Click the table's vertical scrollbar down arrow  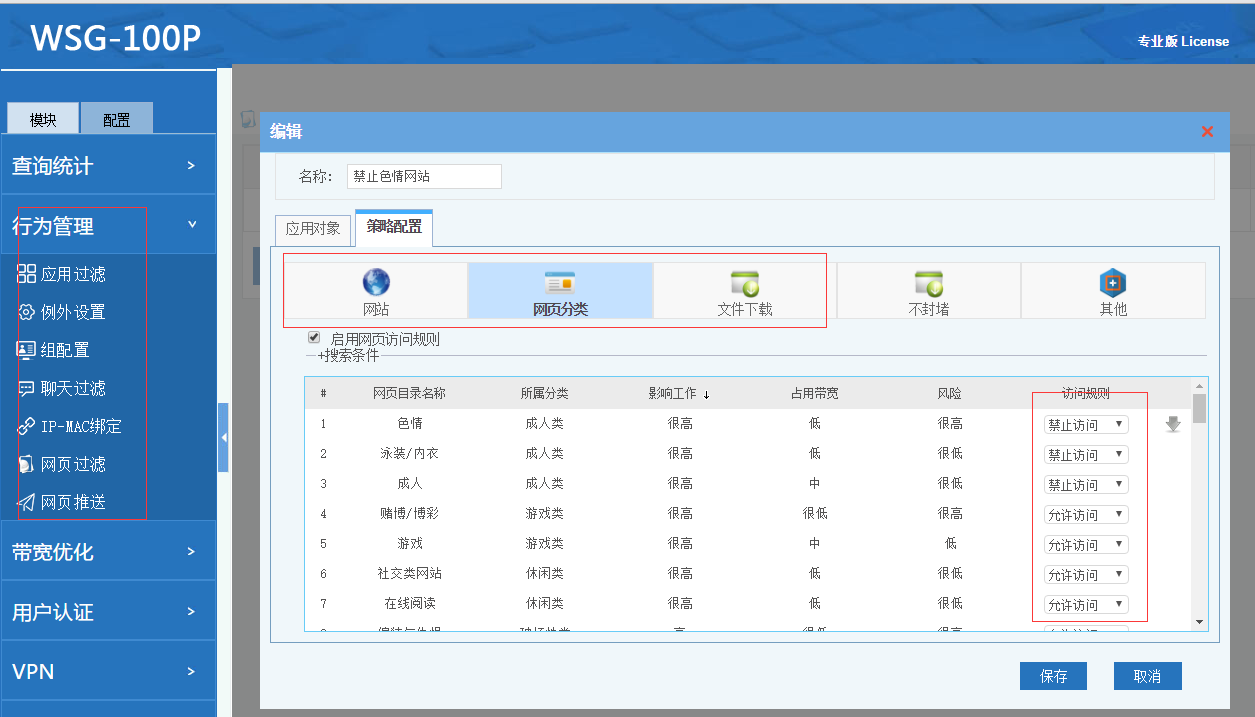pos(1199,622)
